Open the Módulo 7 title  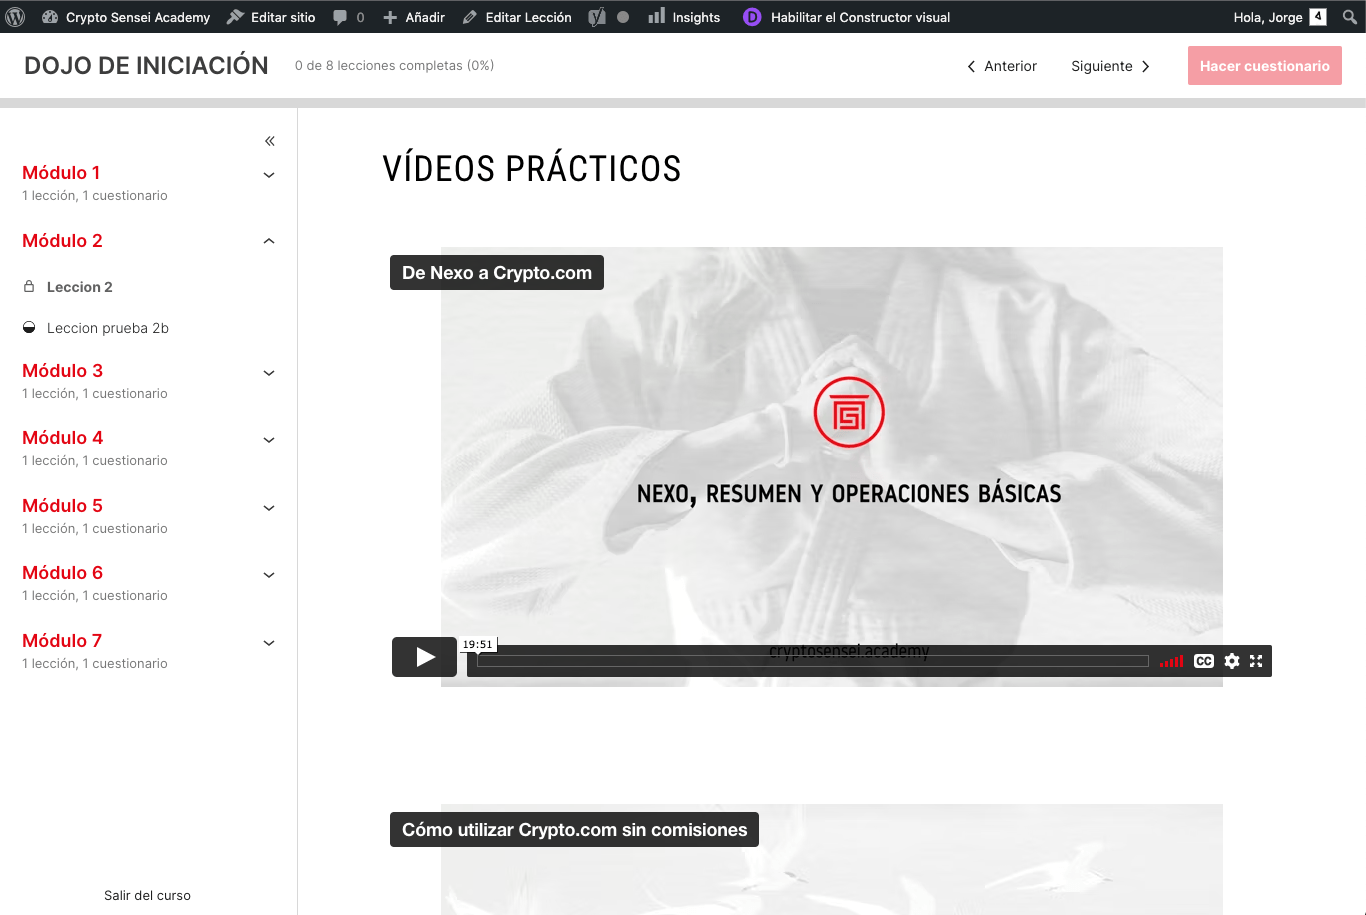(x=62, y=641)
